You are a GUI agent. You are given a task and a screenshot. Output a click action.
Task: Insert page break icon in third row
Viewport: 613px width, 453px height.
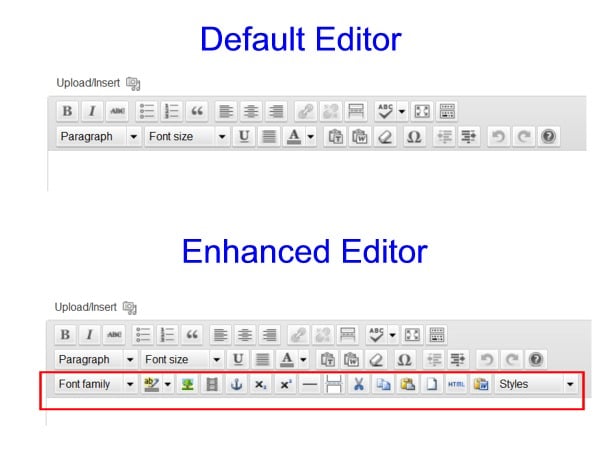(334, 384)
